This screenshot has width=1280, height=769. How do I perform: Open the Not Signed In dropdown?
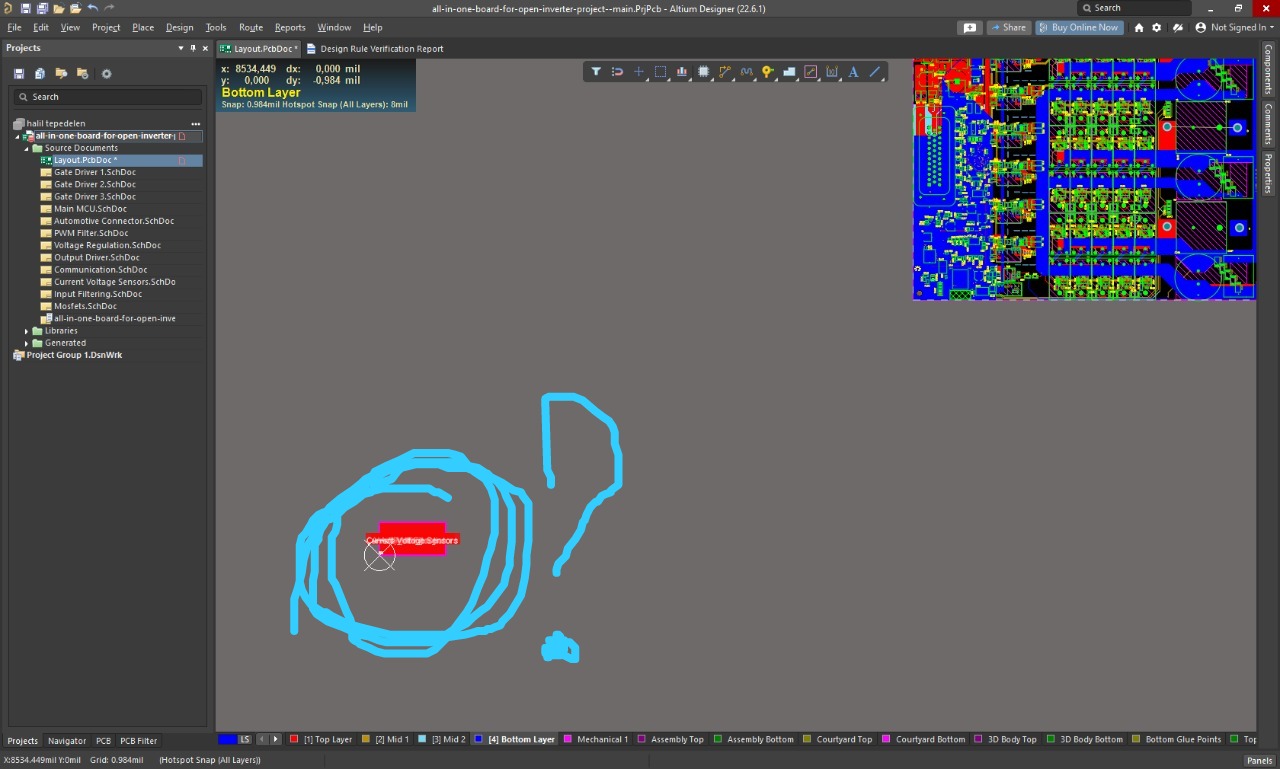[x=1241, y=28]
